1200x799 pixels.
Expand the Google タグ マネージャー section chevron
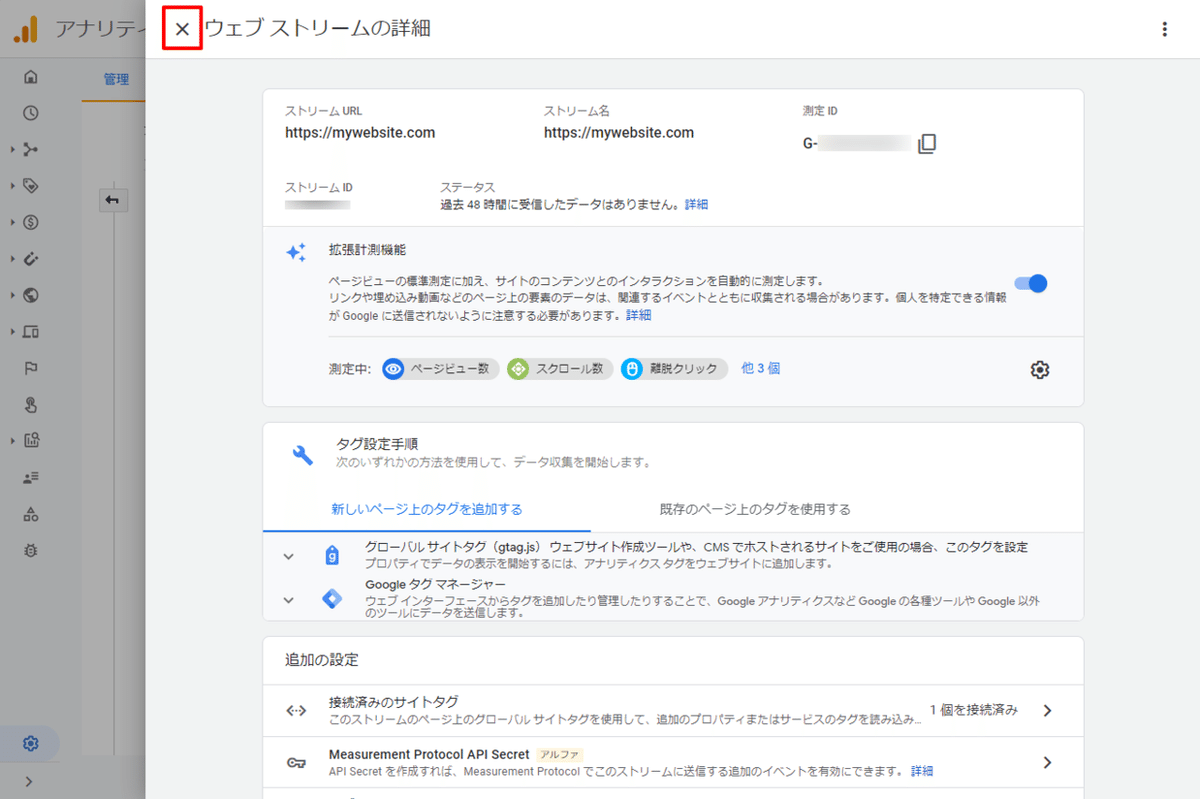[288, 600]
